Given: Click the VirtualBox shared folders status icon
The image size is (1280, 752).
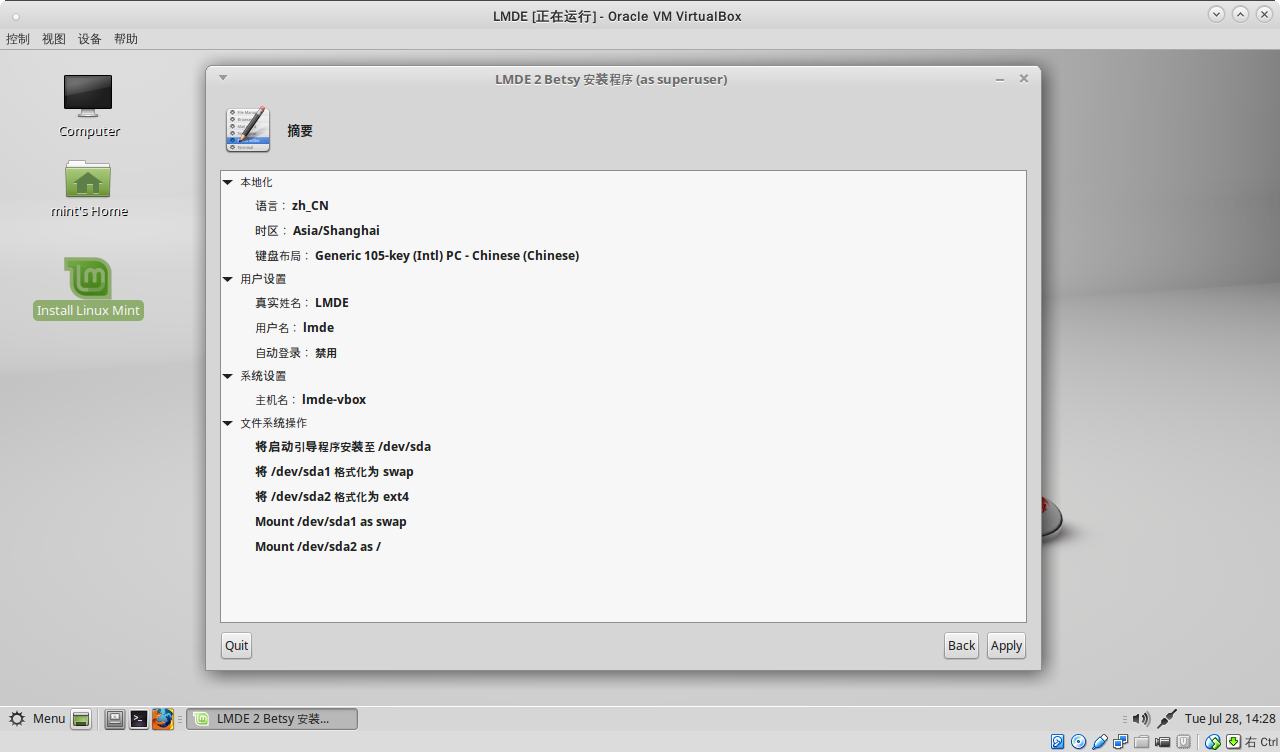Looking at the screenshot, I should [1141, 742].
